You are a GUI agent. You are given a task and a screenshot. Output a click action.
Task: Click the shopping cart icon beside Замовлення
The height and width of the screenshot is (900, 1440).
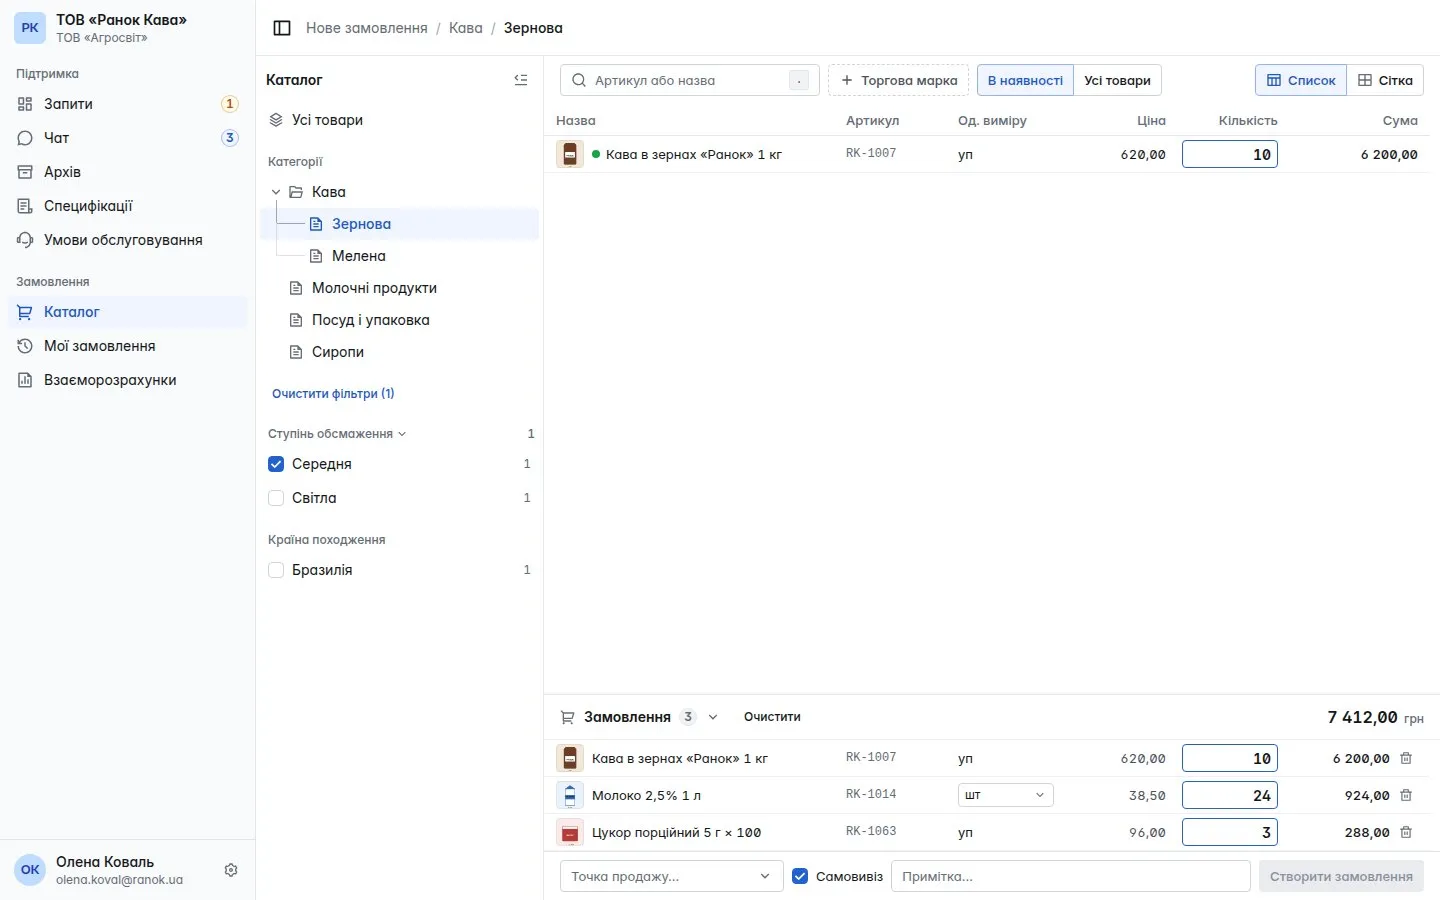coord(567,717)
